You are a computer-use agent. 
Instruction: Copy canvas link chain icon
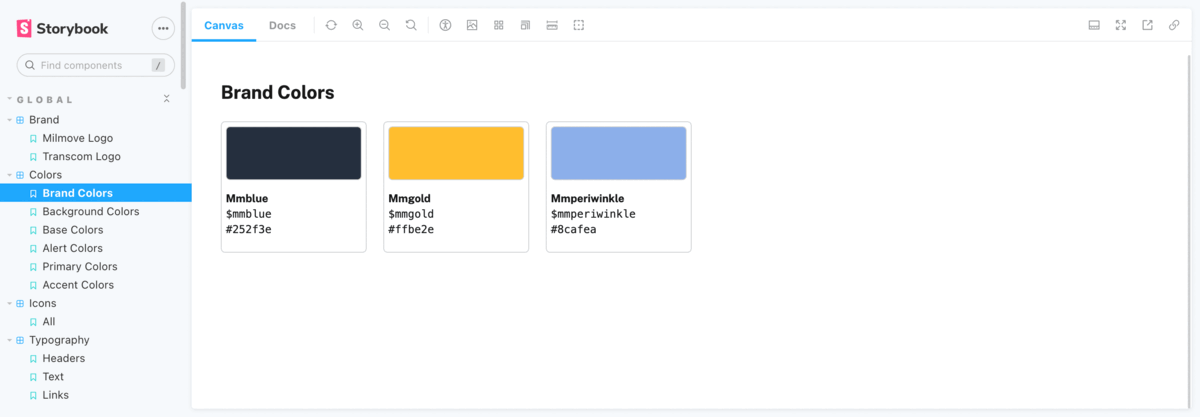(1174, 25)
